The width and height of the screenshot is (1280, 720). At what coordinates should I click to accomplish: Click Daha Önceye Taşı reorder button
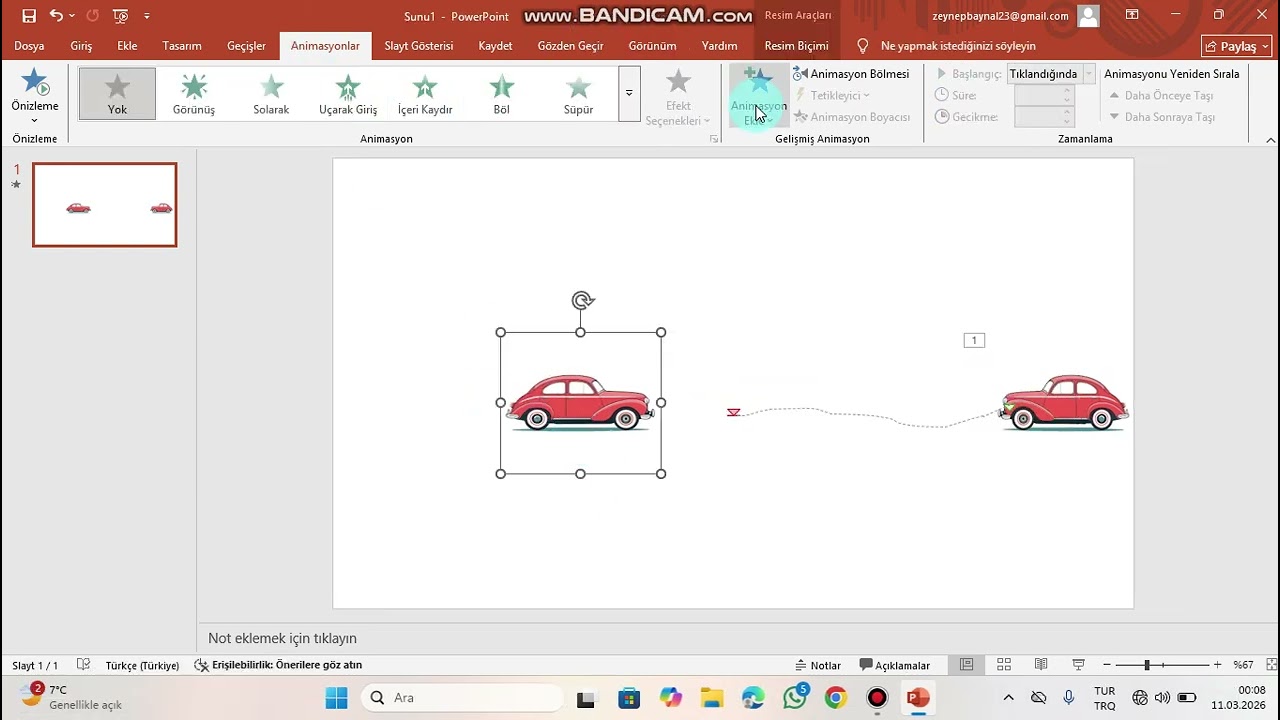1161,95
